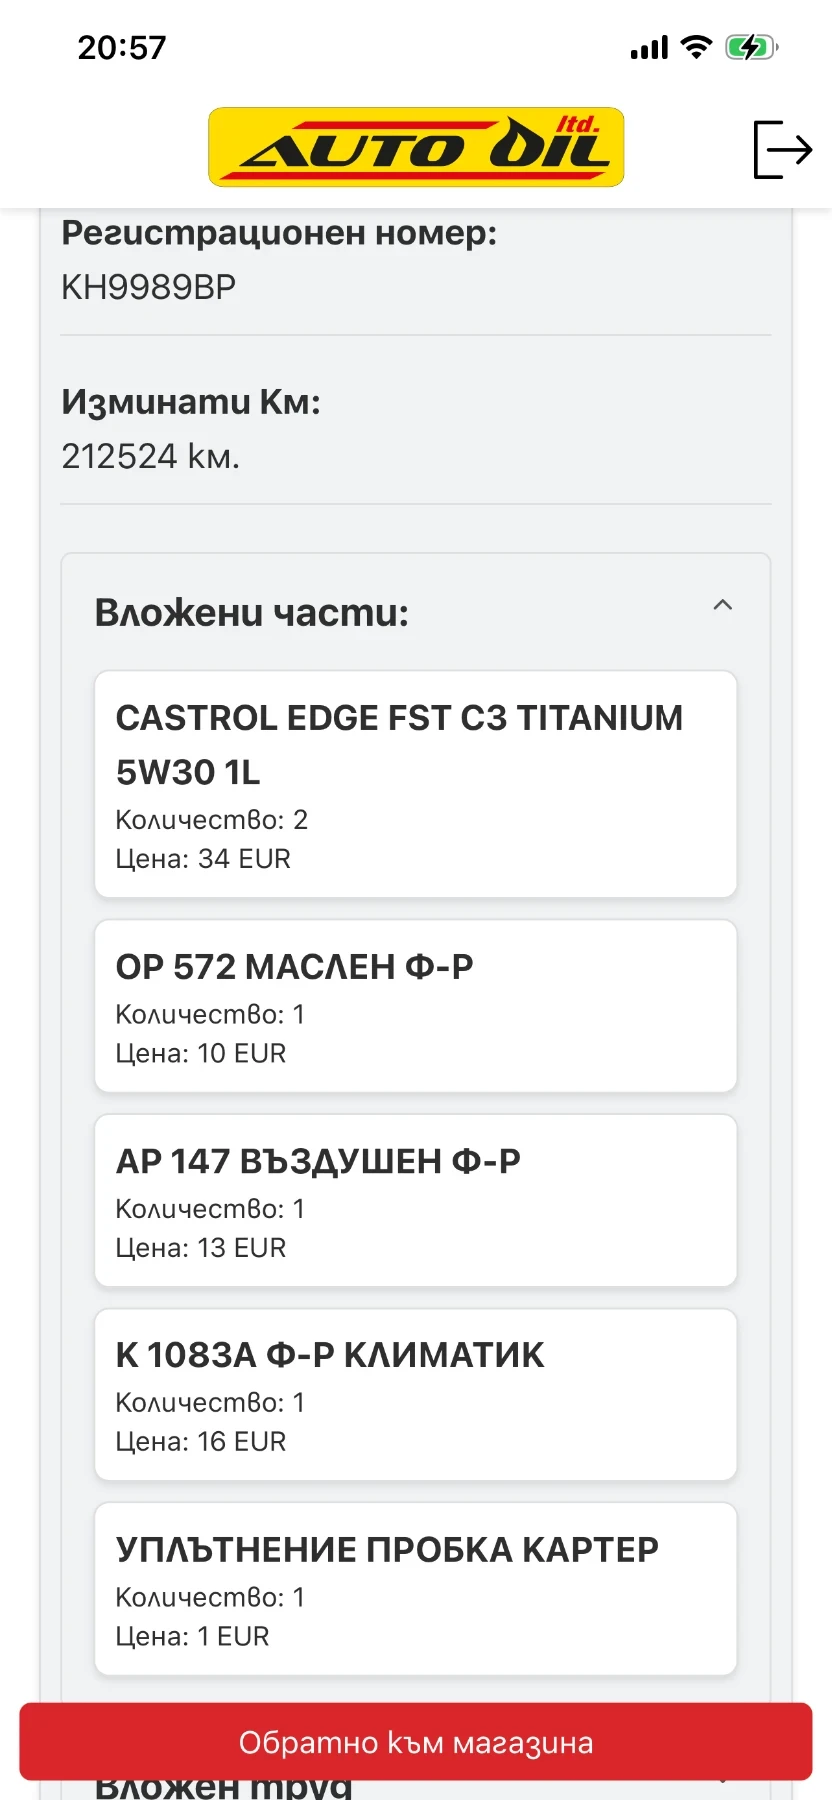The image size is (832, 1800).
Task: Tap the 212524 км mileage value
Action: tap(151, 456)
